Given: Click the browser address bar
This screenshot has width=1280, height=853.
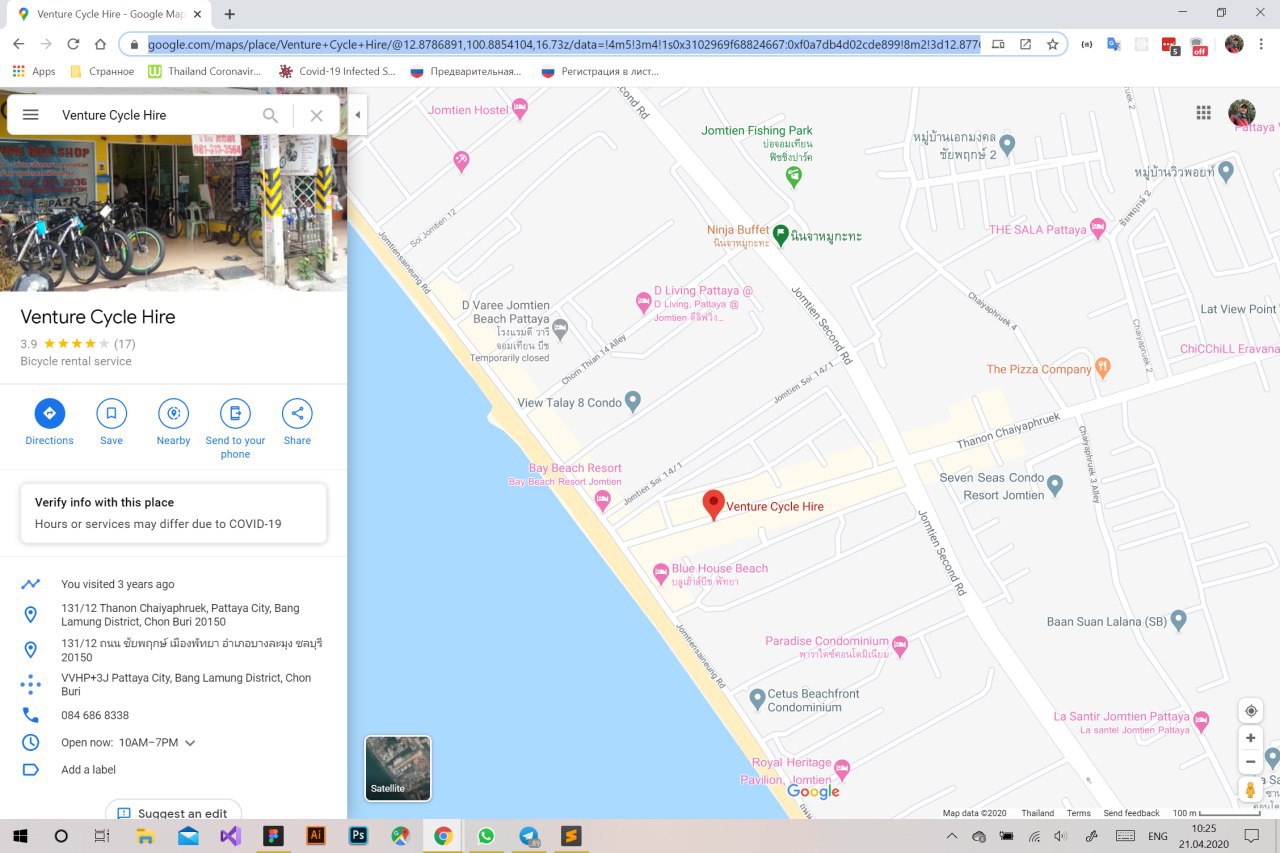Looking at the screenshot, I should tap(564, 44).
